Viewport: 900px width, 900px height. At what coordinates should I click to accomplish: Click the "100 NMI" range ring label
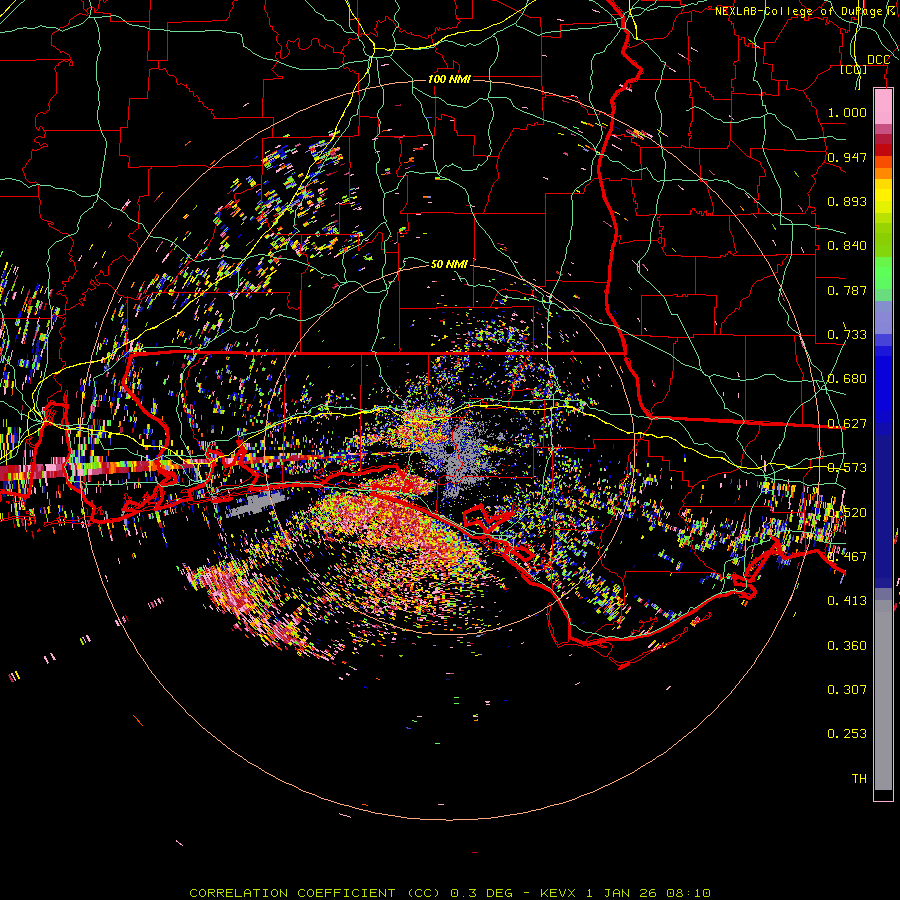[x=449, y=79]
